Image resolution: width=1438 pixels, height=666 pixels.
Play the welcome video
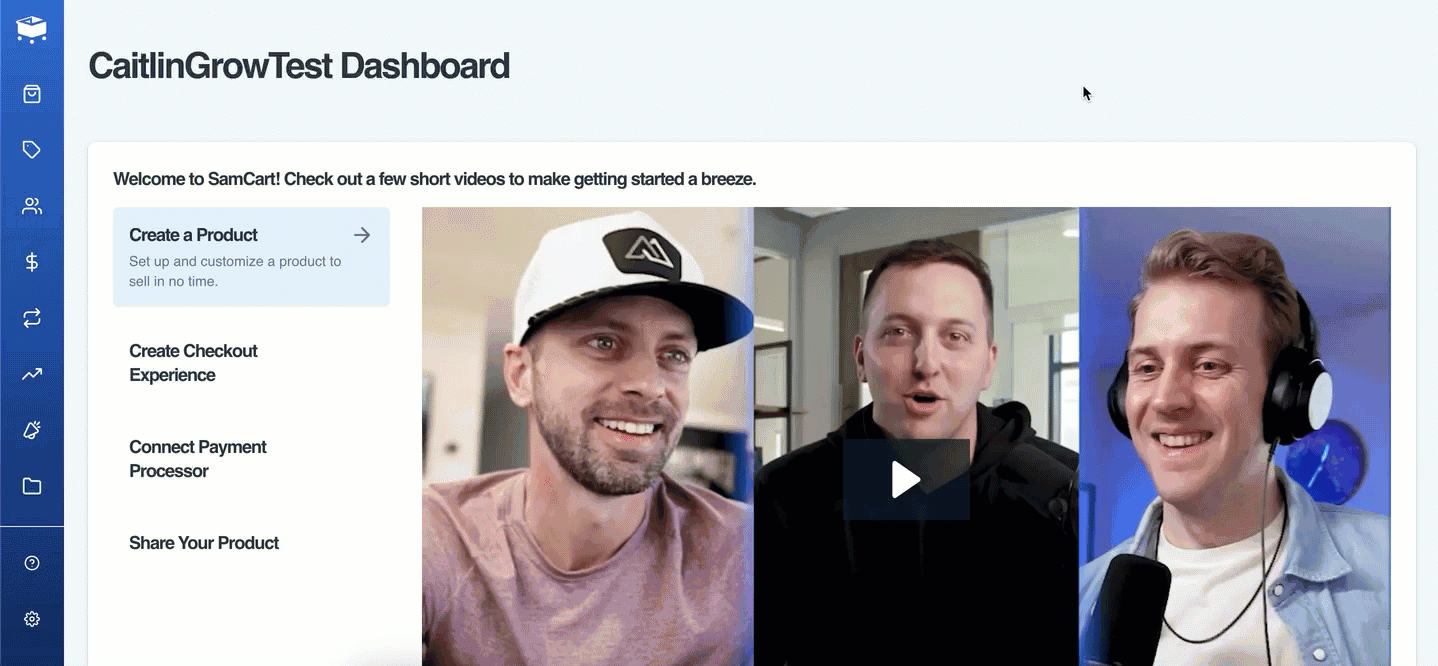pyautogui.click(x=906, y=479)
